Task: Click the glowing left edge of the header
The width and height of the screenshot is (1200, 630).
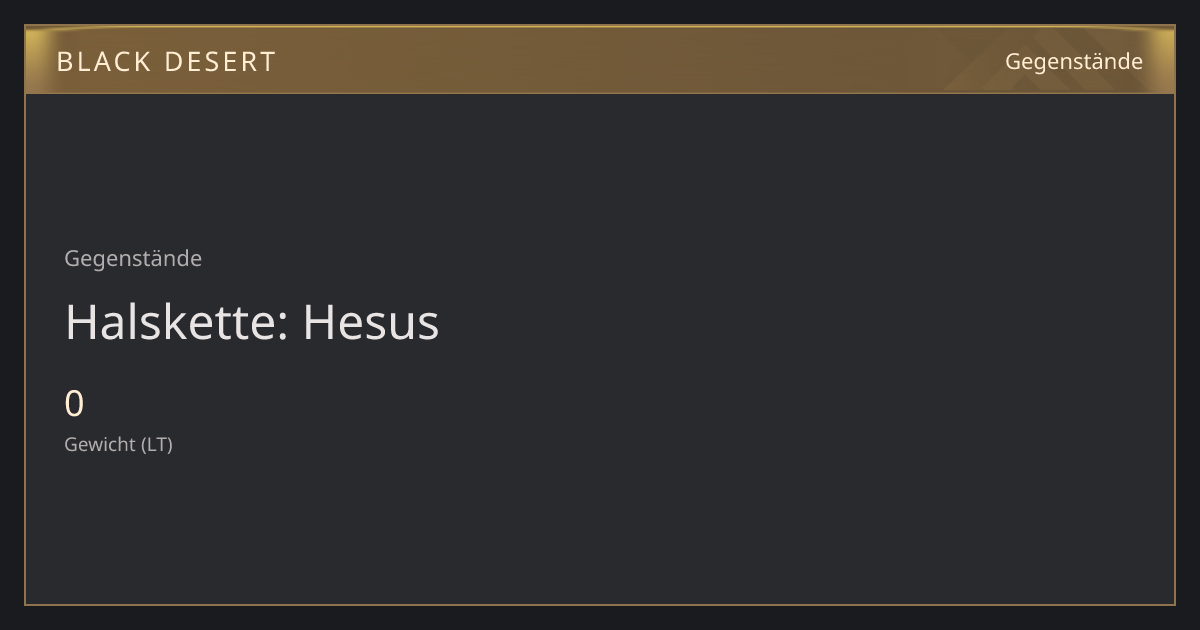Action: (32, 60)
